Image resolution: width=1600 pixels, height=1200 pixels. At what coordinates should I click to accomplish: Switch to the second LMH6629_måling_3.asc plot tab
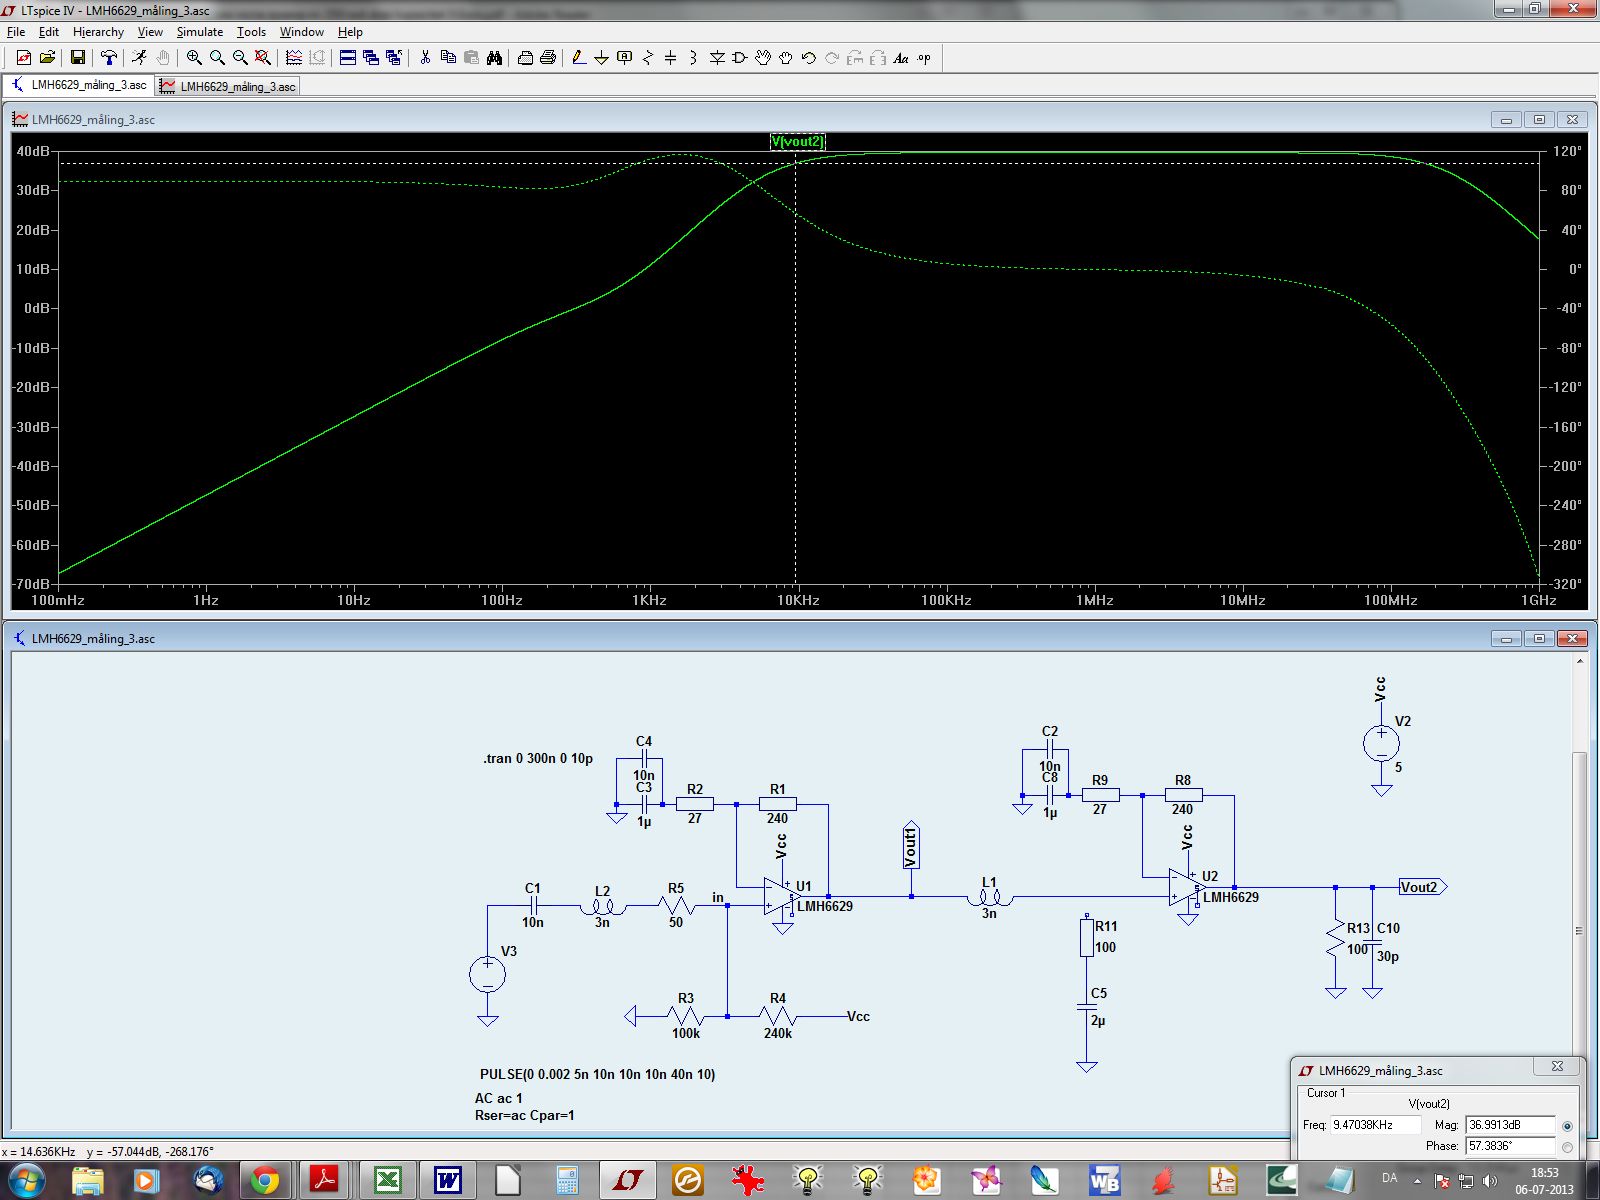[228, 86]
